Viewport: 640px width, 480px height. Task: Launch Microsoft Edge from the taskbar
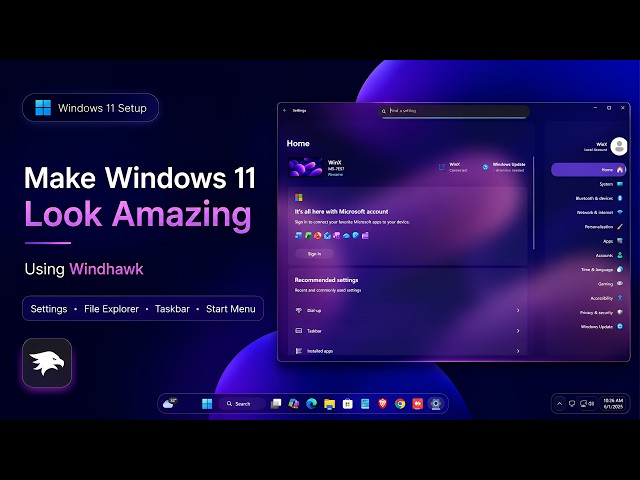[311, 404]
